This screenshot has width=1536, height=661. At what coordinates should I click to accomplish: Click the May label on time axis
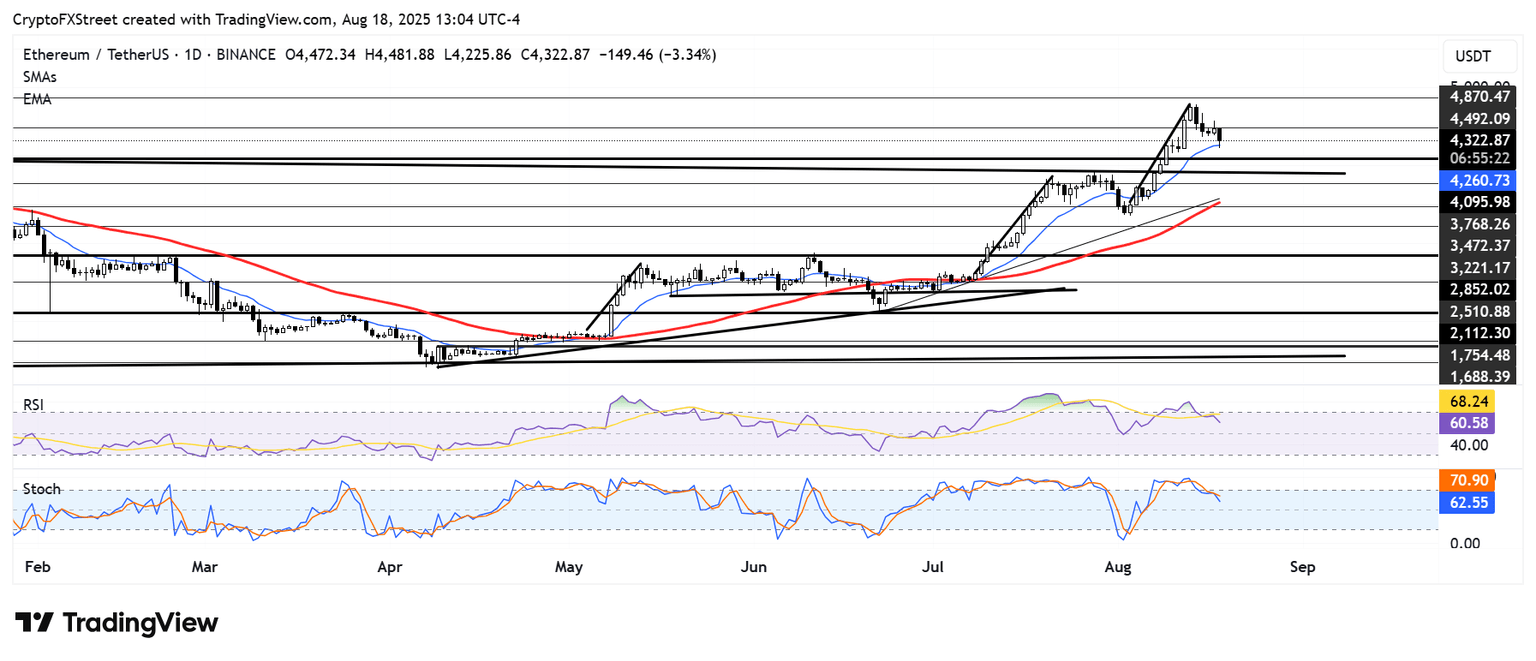click(x=568, y=567)
